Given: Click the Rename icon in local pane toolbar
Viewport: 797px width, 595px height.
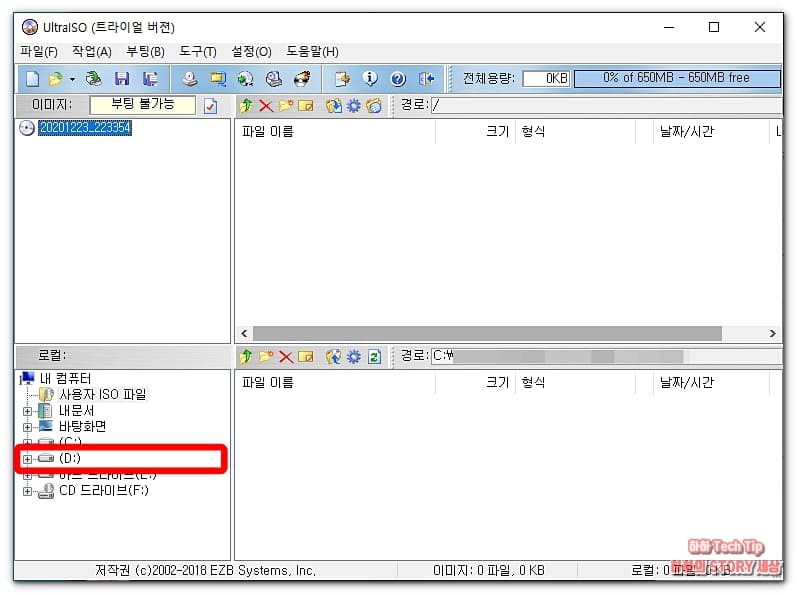Looking at the screenshot, I should (305, 357).
